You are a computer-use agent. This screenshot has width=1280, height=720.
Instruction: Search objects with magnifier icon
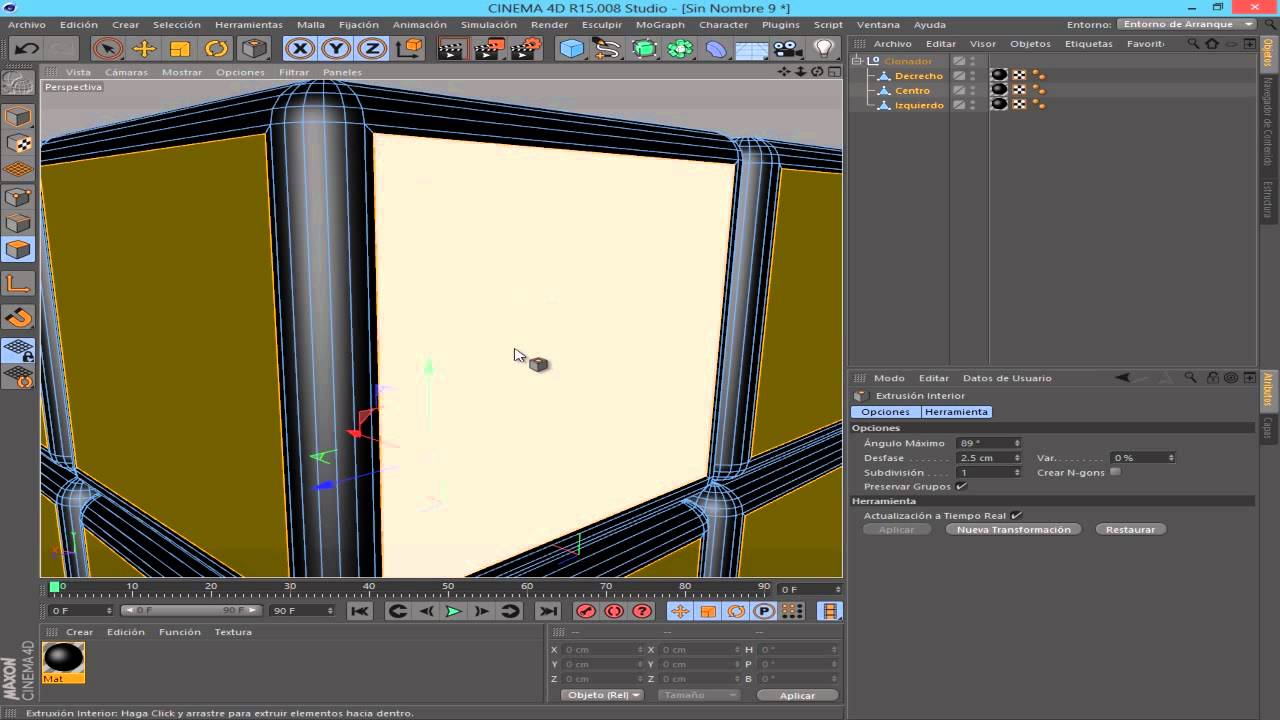(1193, 44)
